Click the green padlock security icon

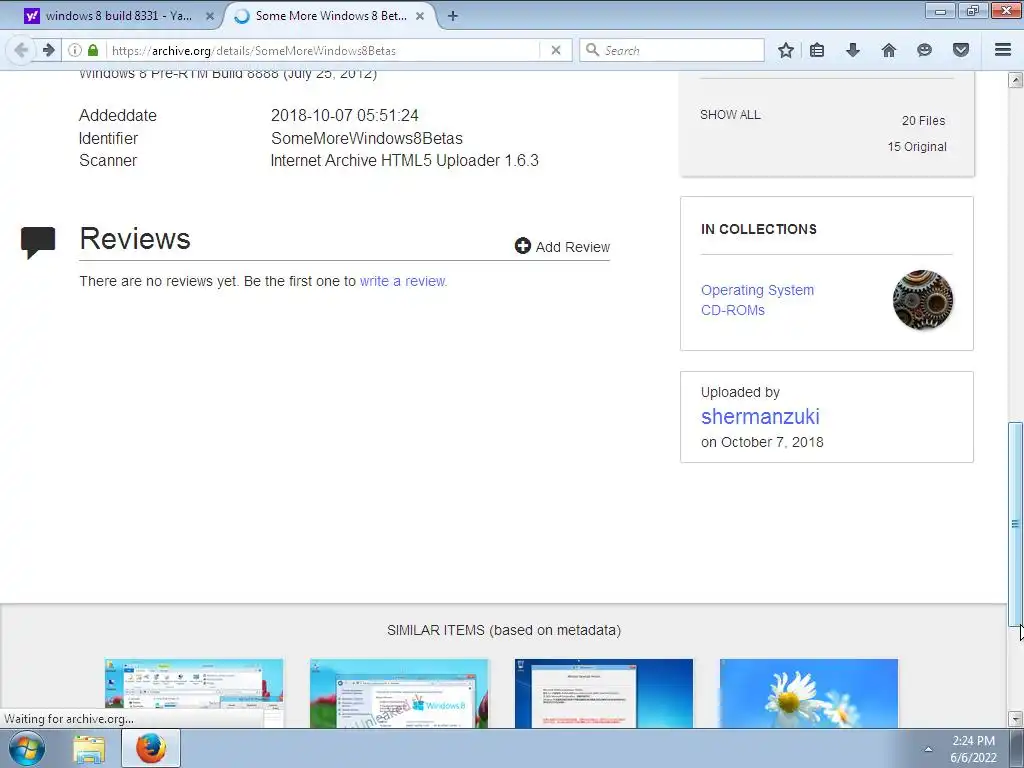[x=93, y=50]
